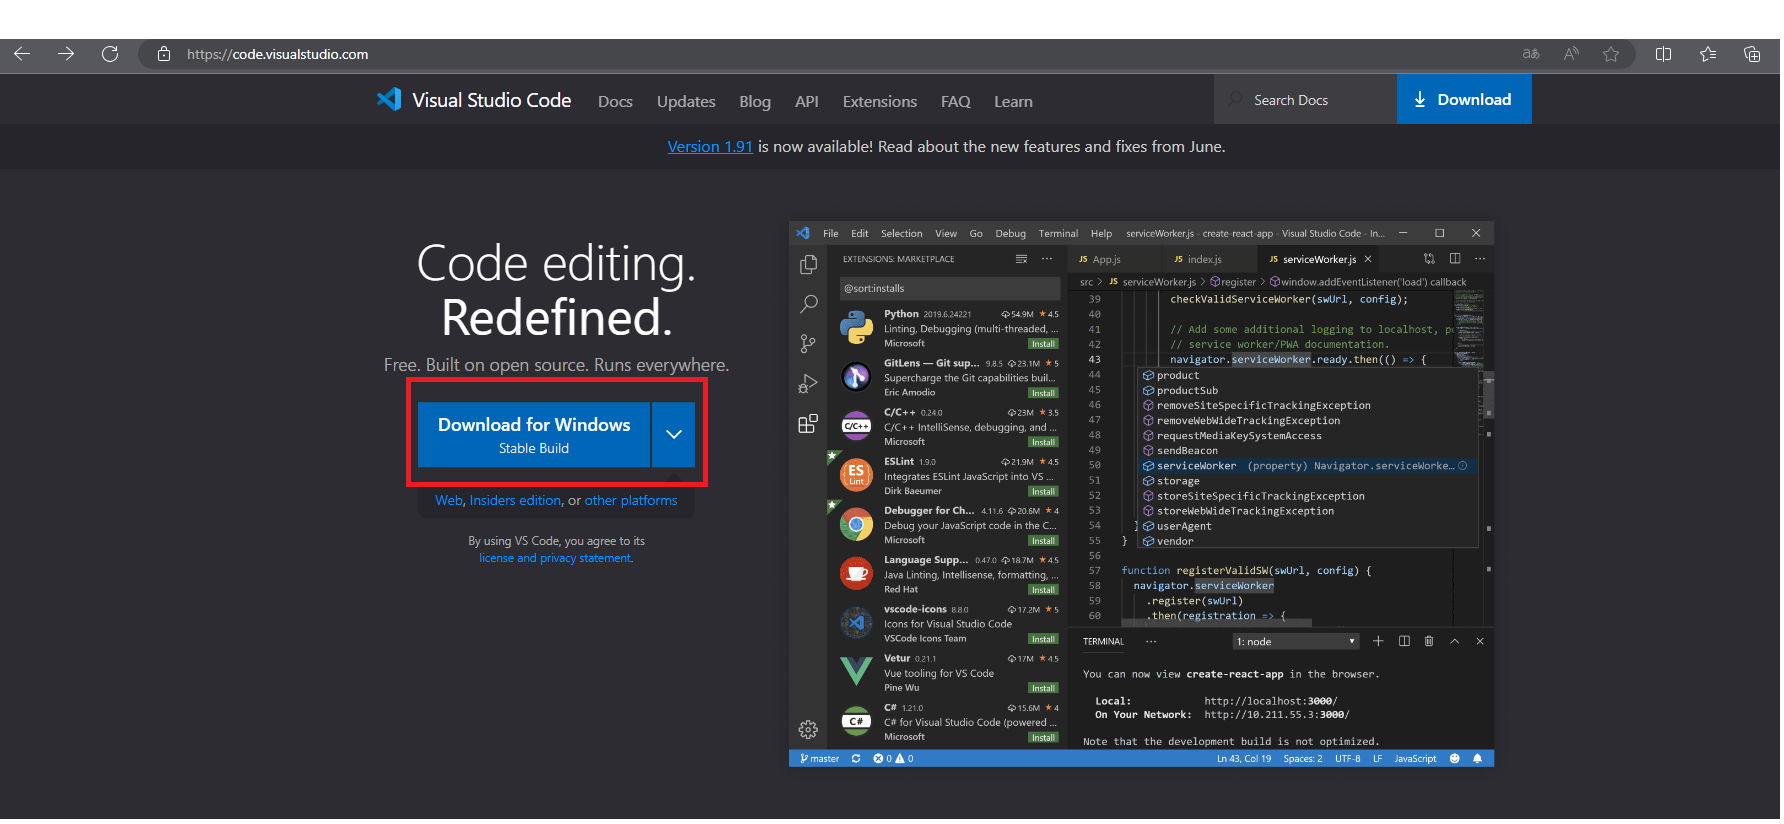Open the split screen browser icon
The image size is (1784, 824).
click(1664, 54)
